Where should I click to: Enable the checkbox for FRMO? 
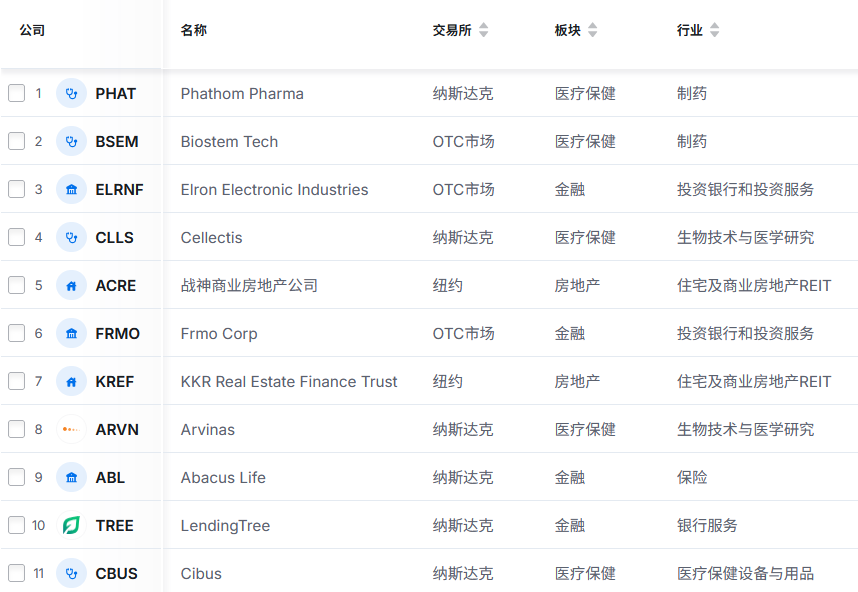pos(16,333)
